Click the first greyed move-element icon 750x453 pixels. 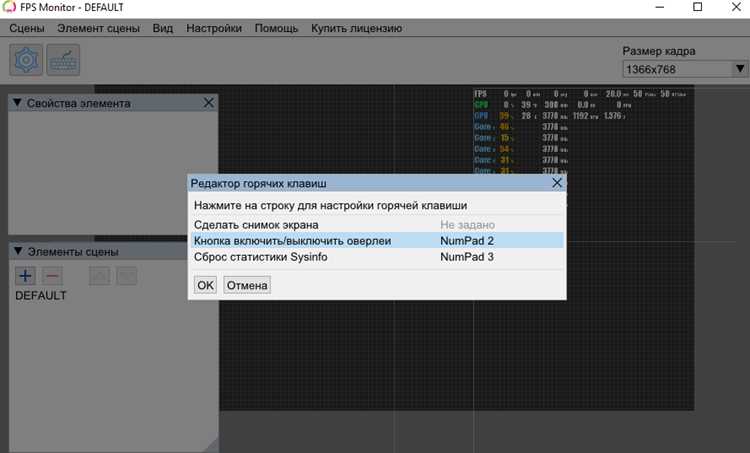pos(100,276)
